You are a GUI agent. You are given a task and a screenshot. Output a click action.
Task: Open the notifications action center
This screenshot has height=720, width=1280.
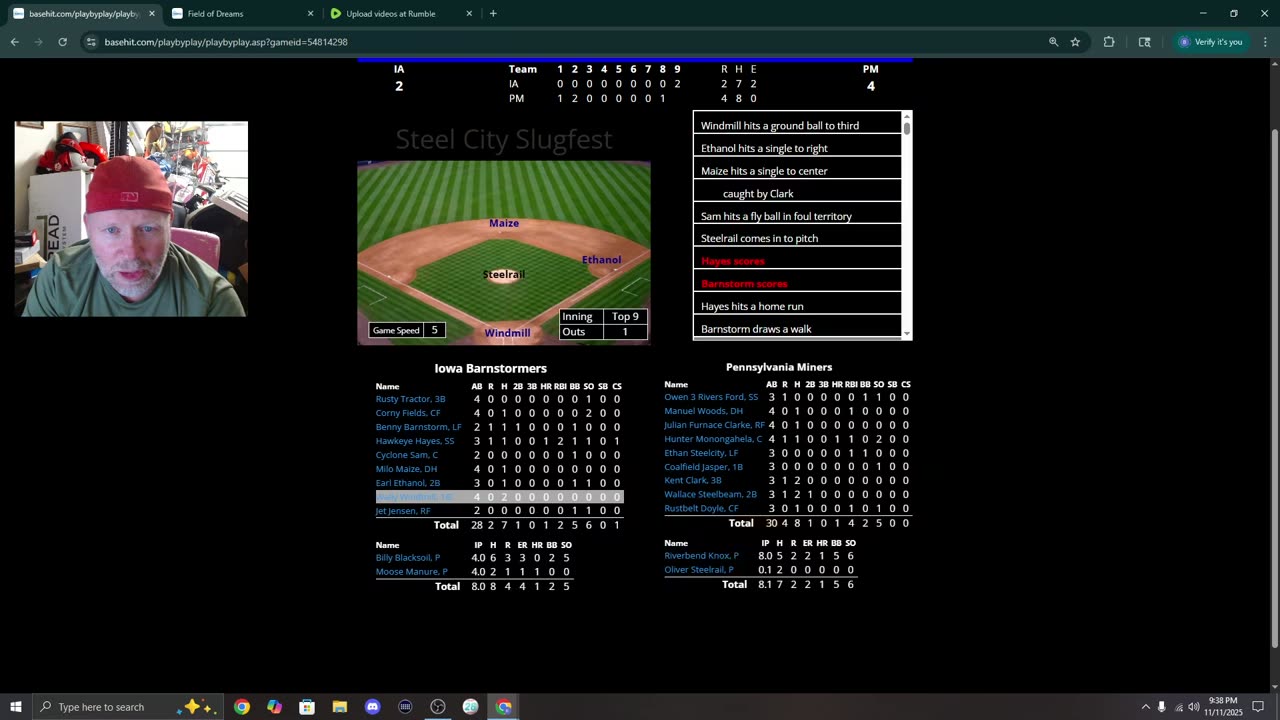tap(1259, 707)
